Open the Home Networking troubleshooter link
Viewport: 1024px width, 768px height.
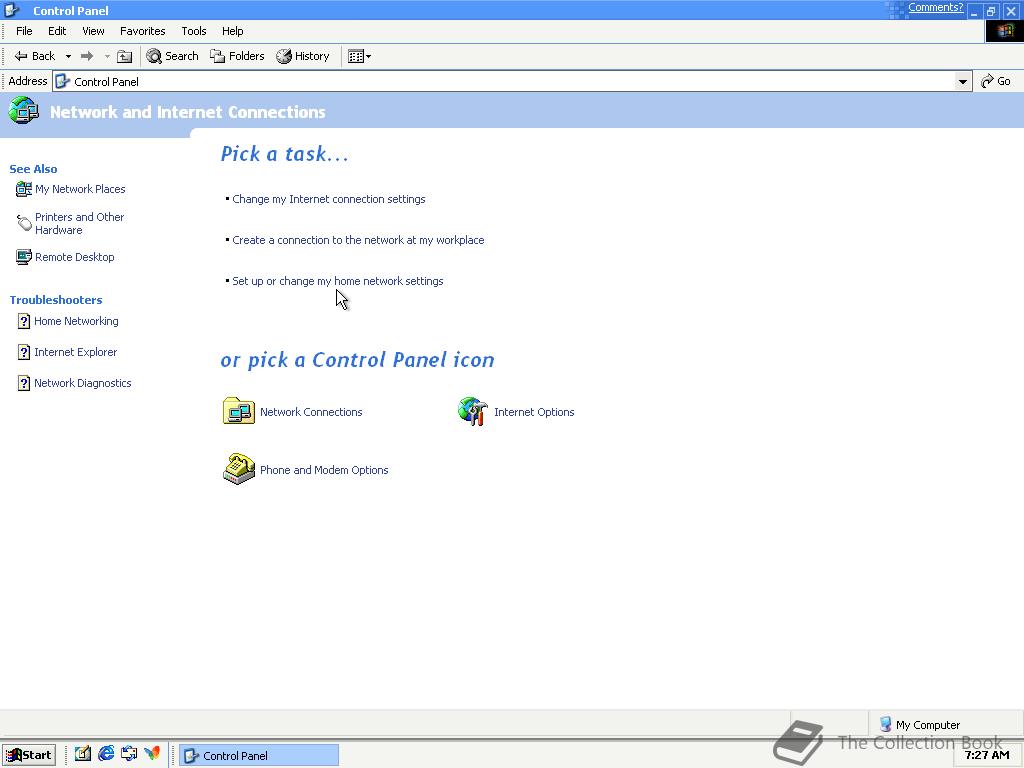pyautogui.click(x=76, y=321)
